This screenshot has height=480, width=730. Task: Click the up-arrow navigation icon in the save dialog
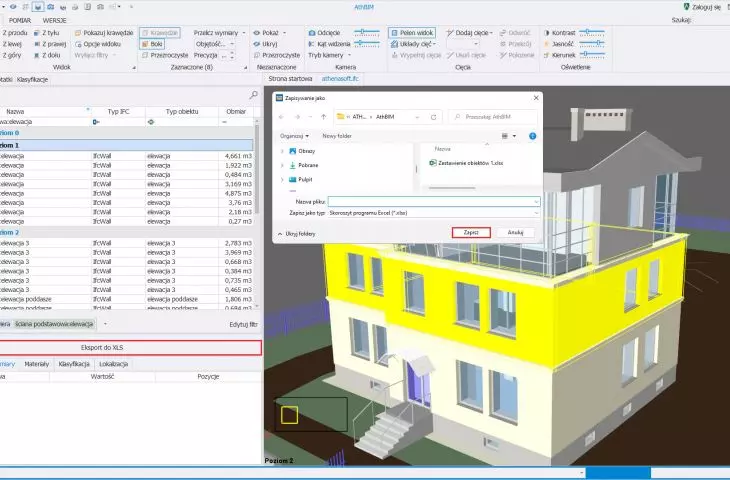click(324, 117)
